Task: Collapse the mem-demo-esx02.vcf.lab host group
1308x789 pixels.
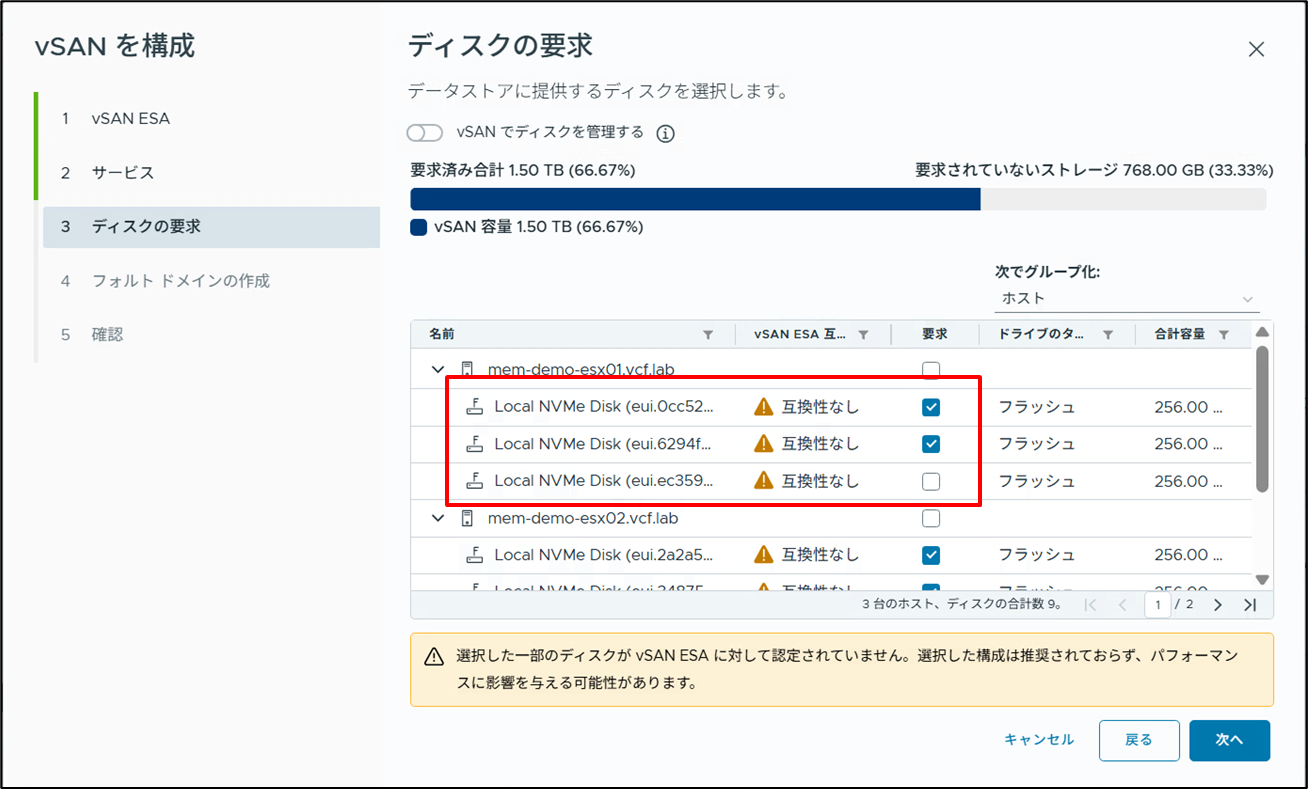Action: [437, 518]
